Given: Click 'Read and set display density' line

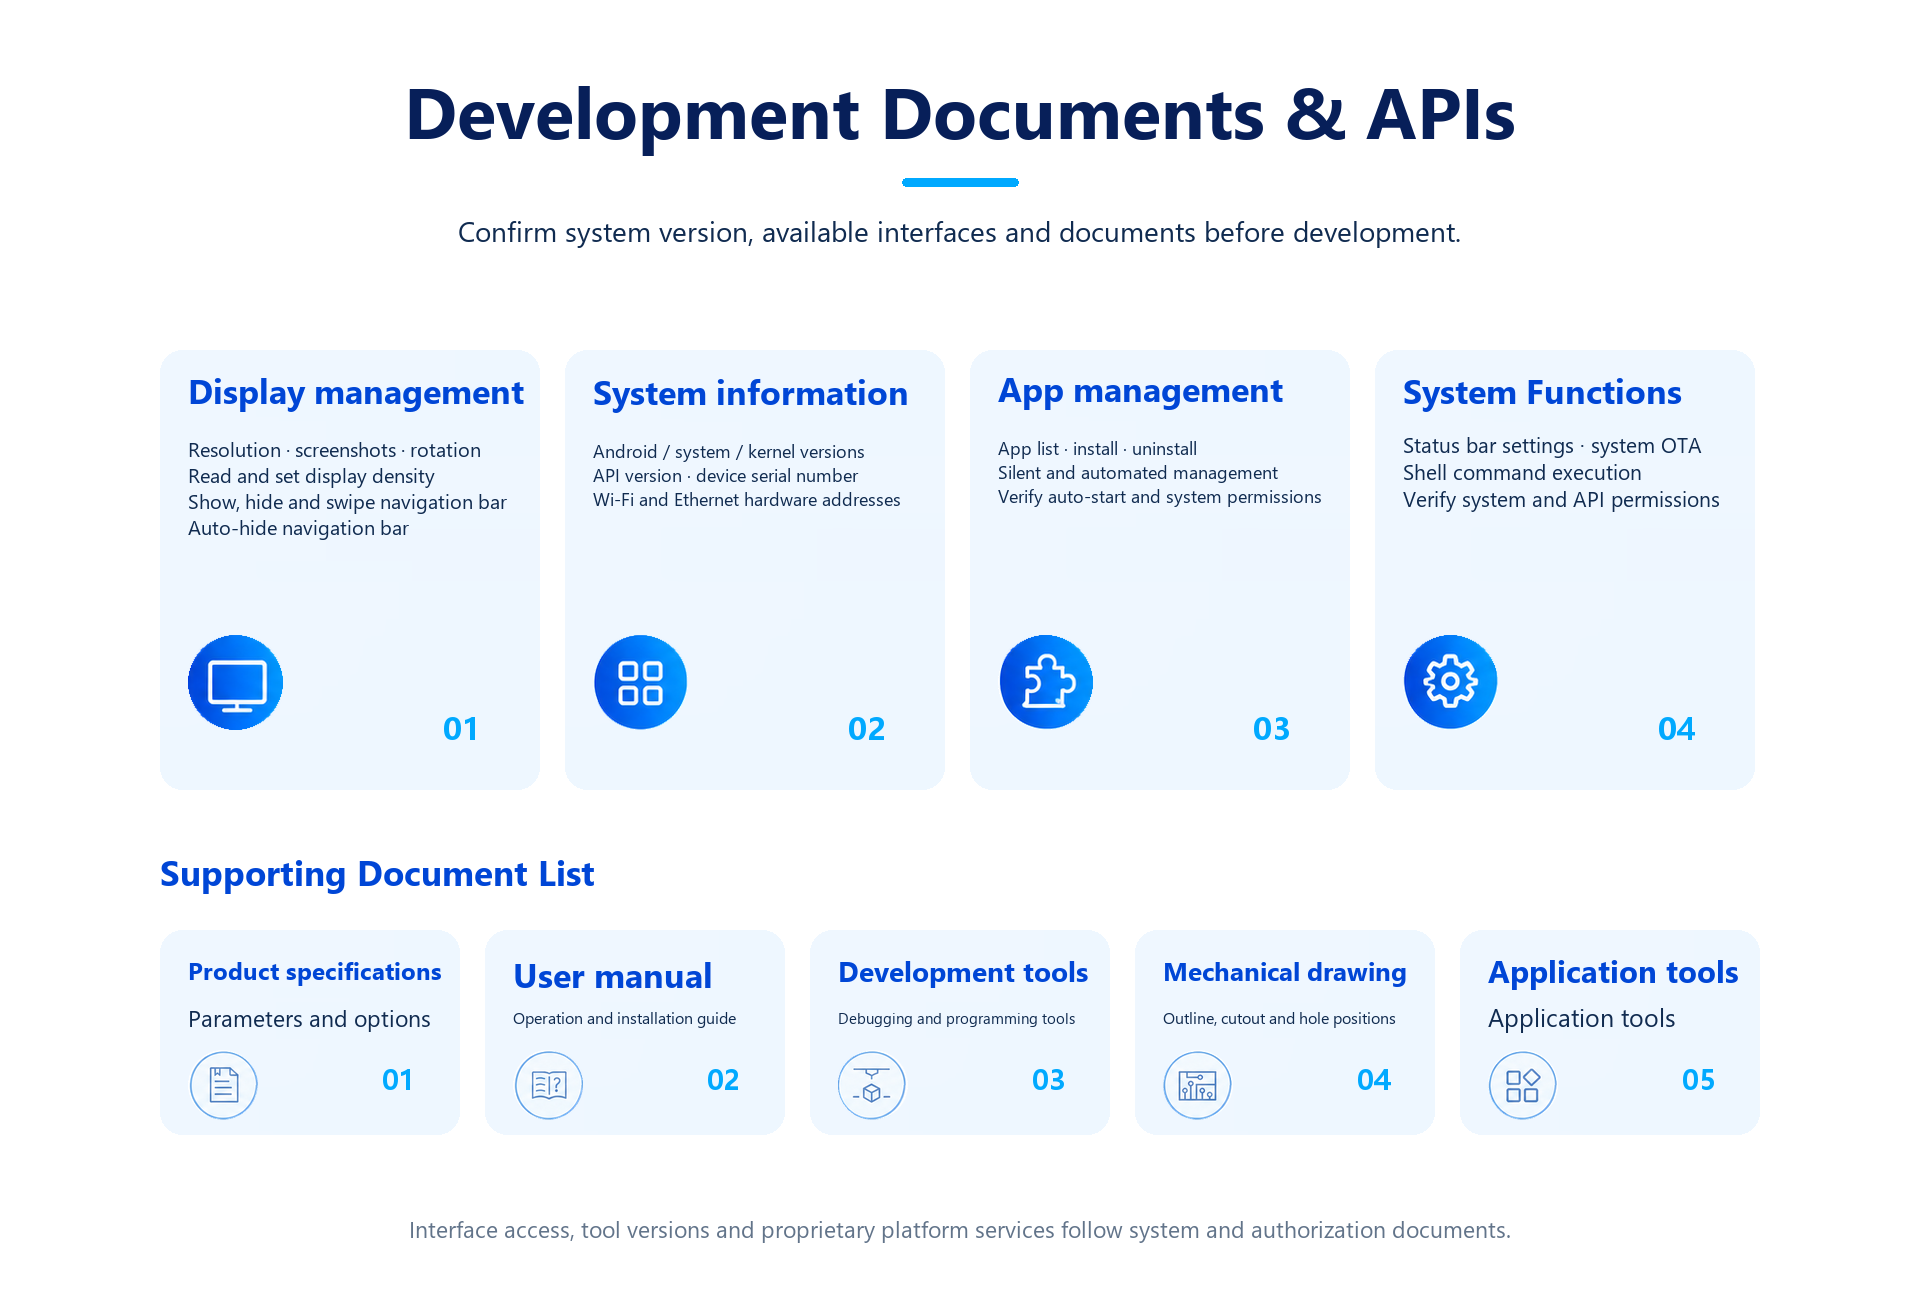Looking at the screenshot, I should 311,476.
